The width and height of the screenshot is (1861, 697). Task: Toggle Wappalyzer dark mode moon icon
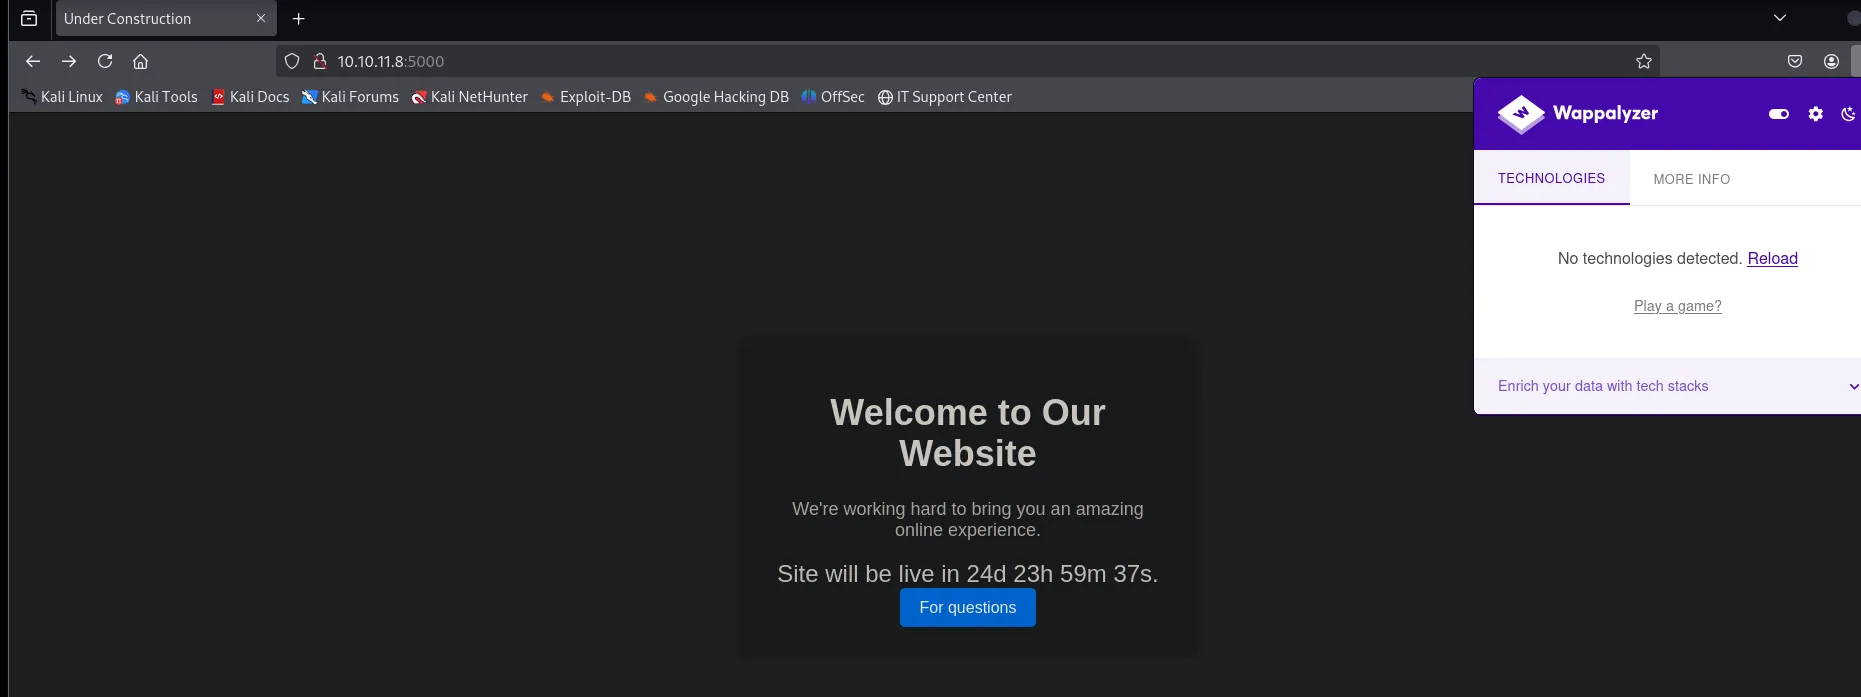(x=1849, y=114)
